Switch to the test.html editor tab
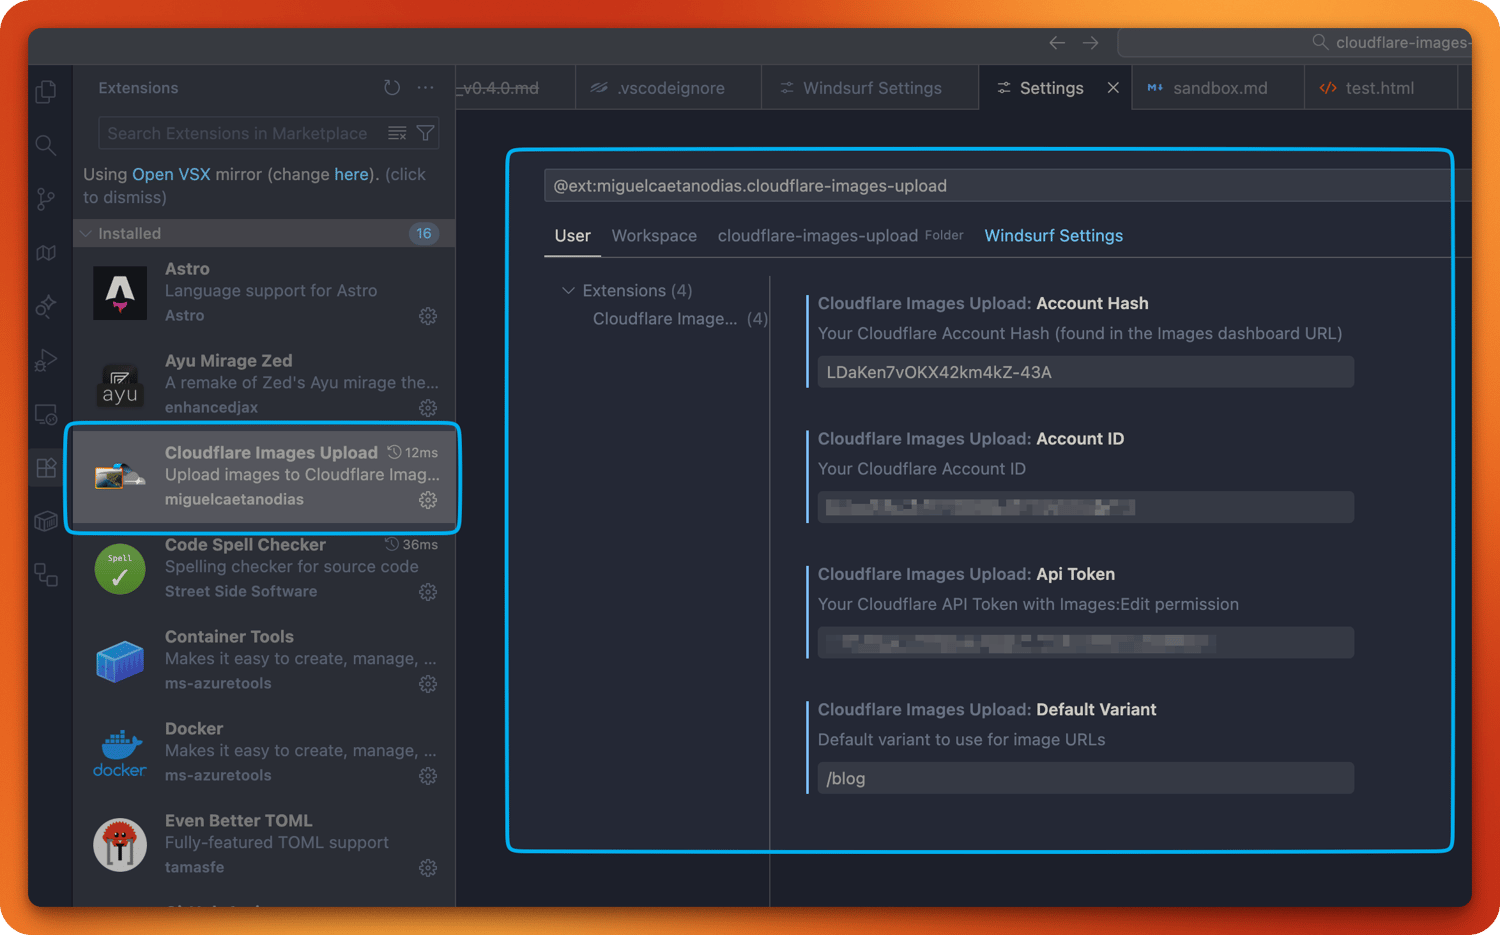Image resolution: width=1500 pixels, height=935 pixels. [1381, 88]
